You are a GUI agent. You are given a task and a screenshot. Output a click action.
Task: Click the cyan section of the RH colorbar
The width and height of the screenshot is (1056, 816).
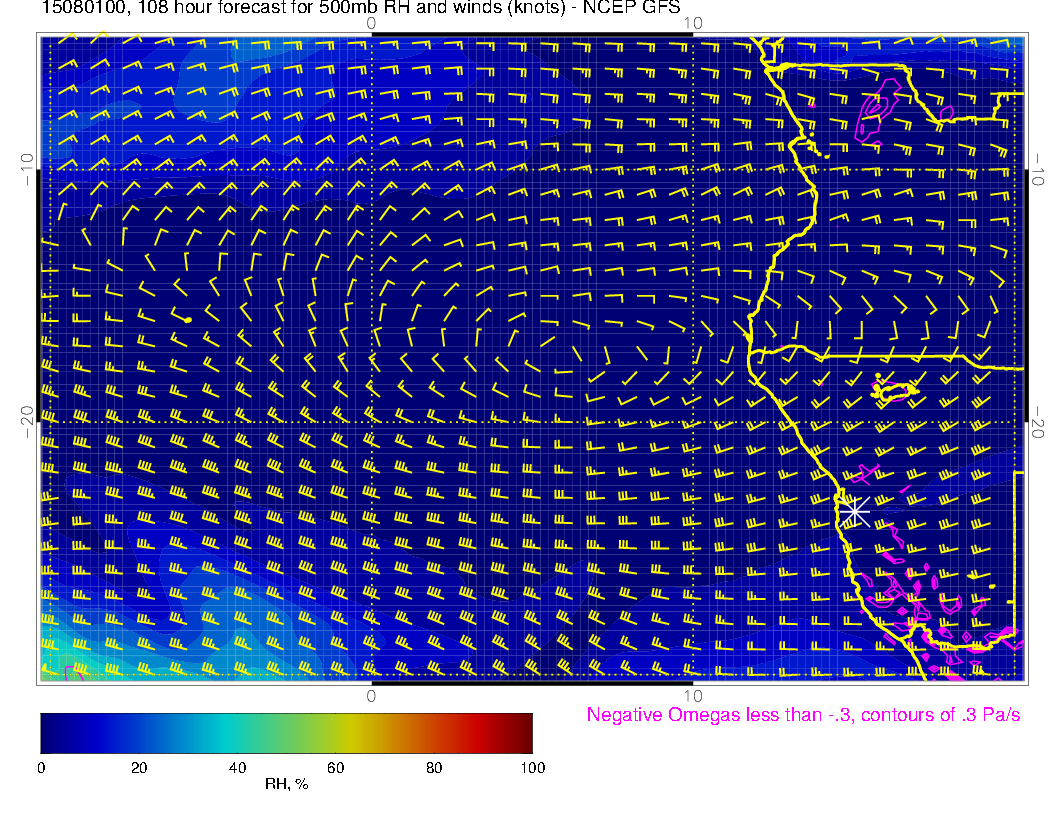(230, 732)
